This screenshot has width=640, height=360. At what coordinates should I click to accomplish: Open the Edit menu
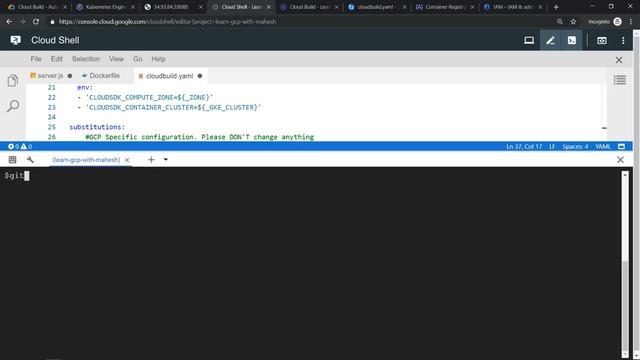57,59
